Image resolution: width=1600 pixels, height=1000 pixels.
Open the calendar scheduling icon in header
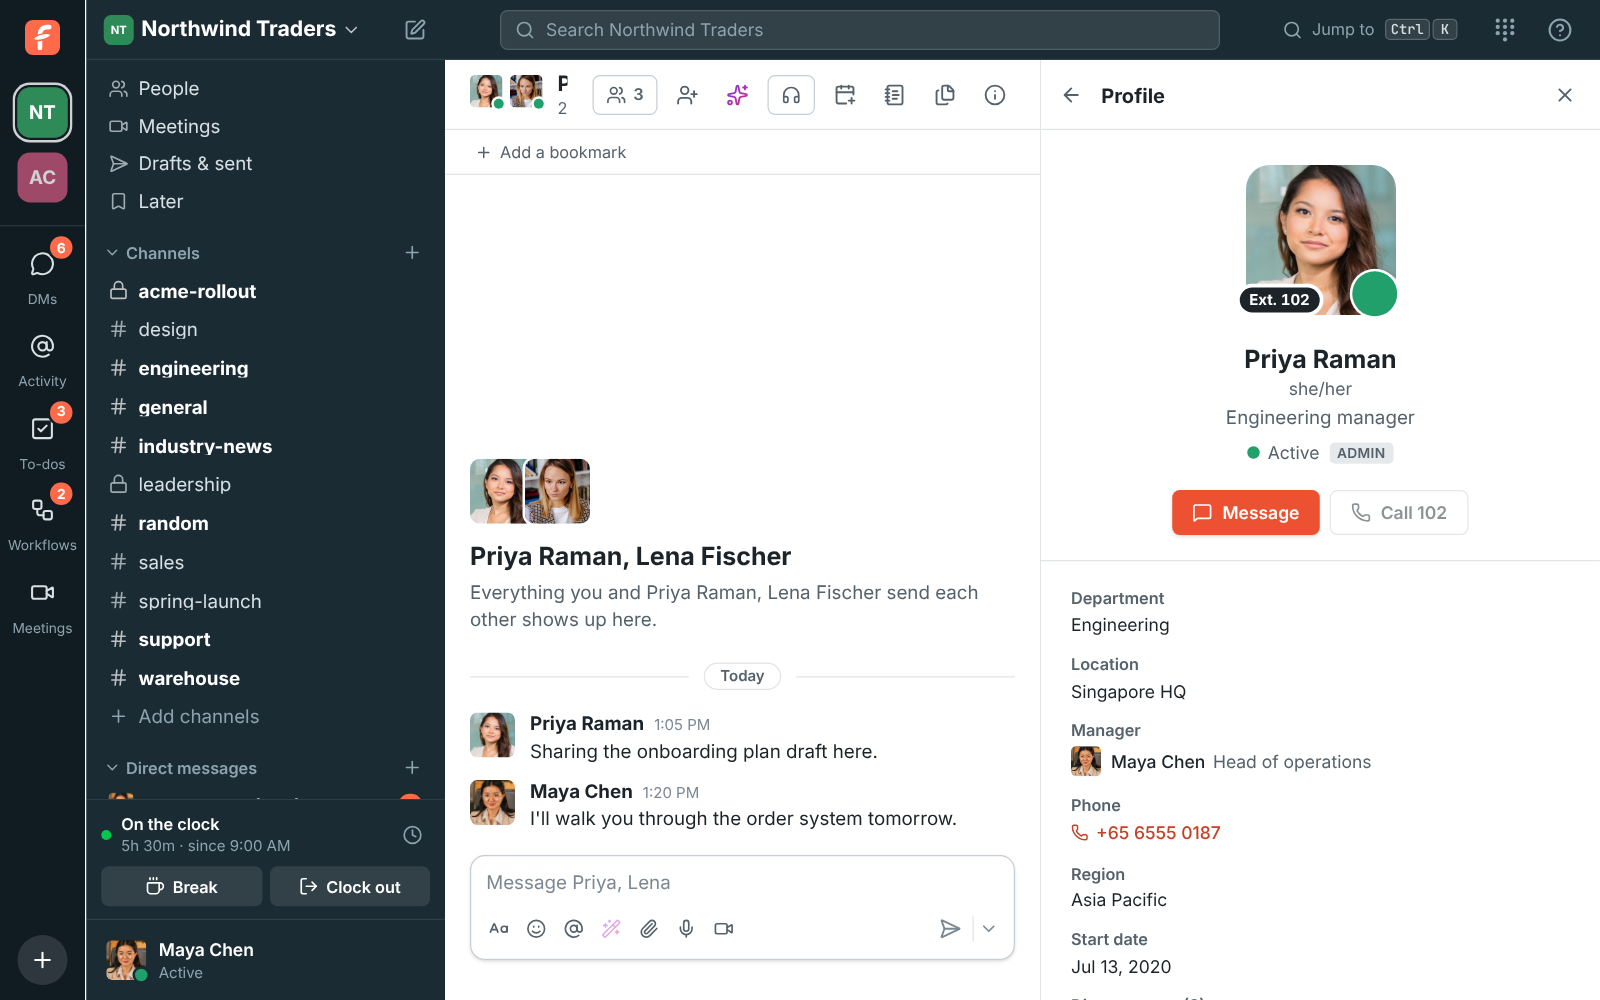click(x=845, y=95)
